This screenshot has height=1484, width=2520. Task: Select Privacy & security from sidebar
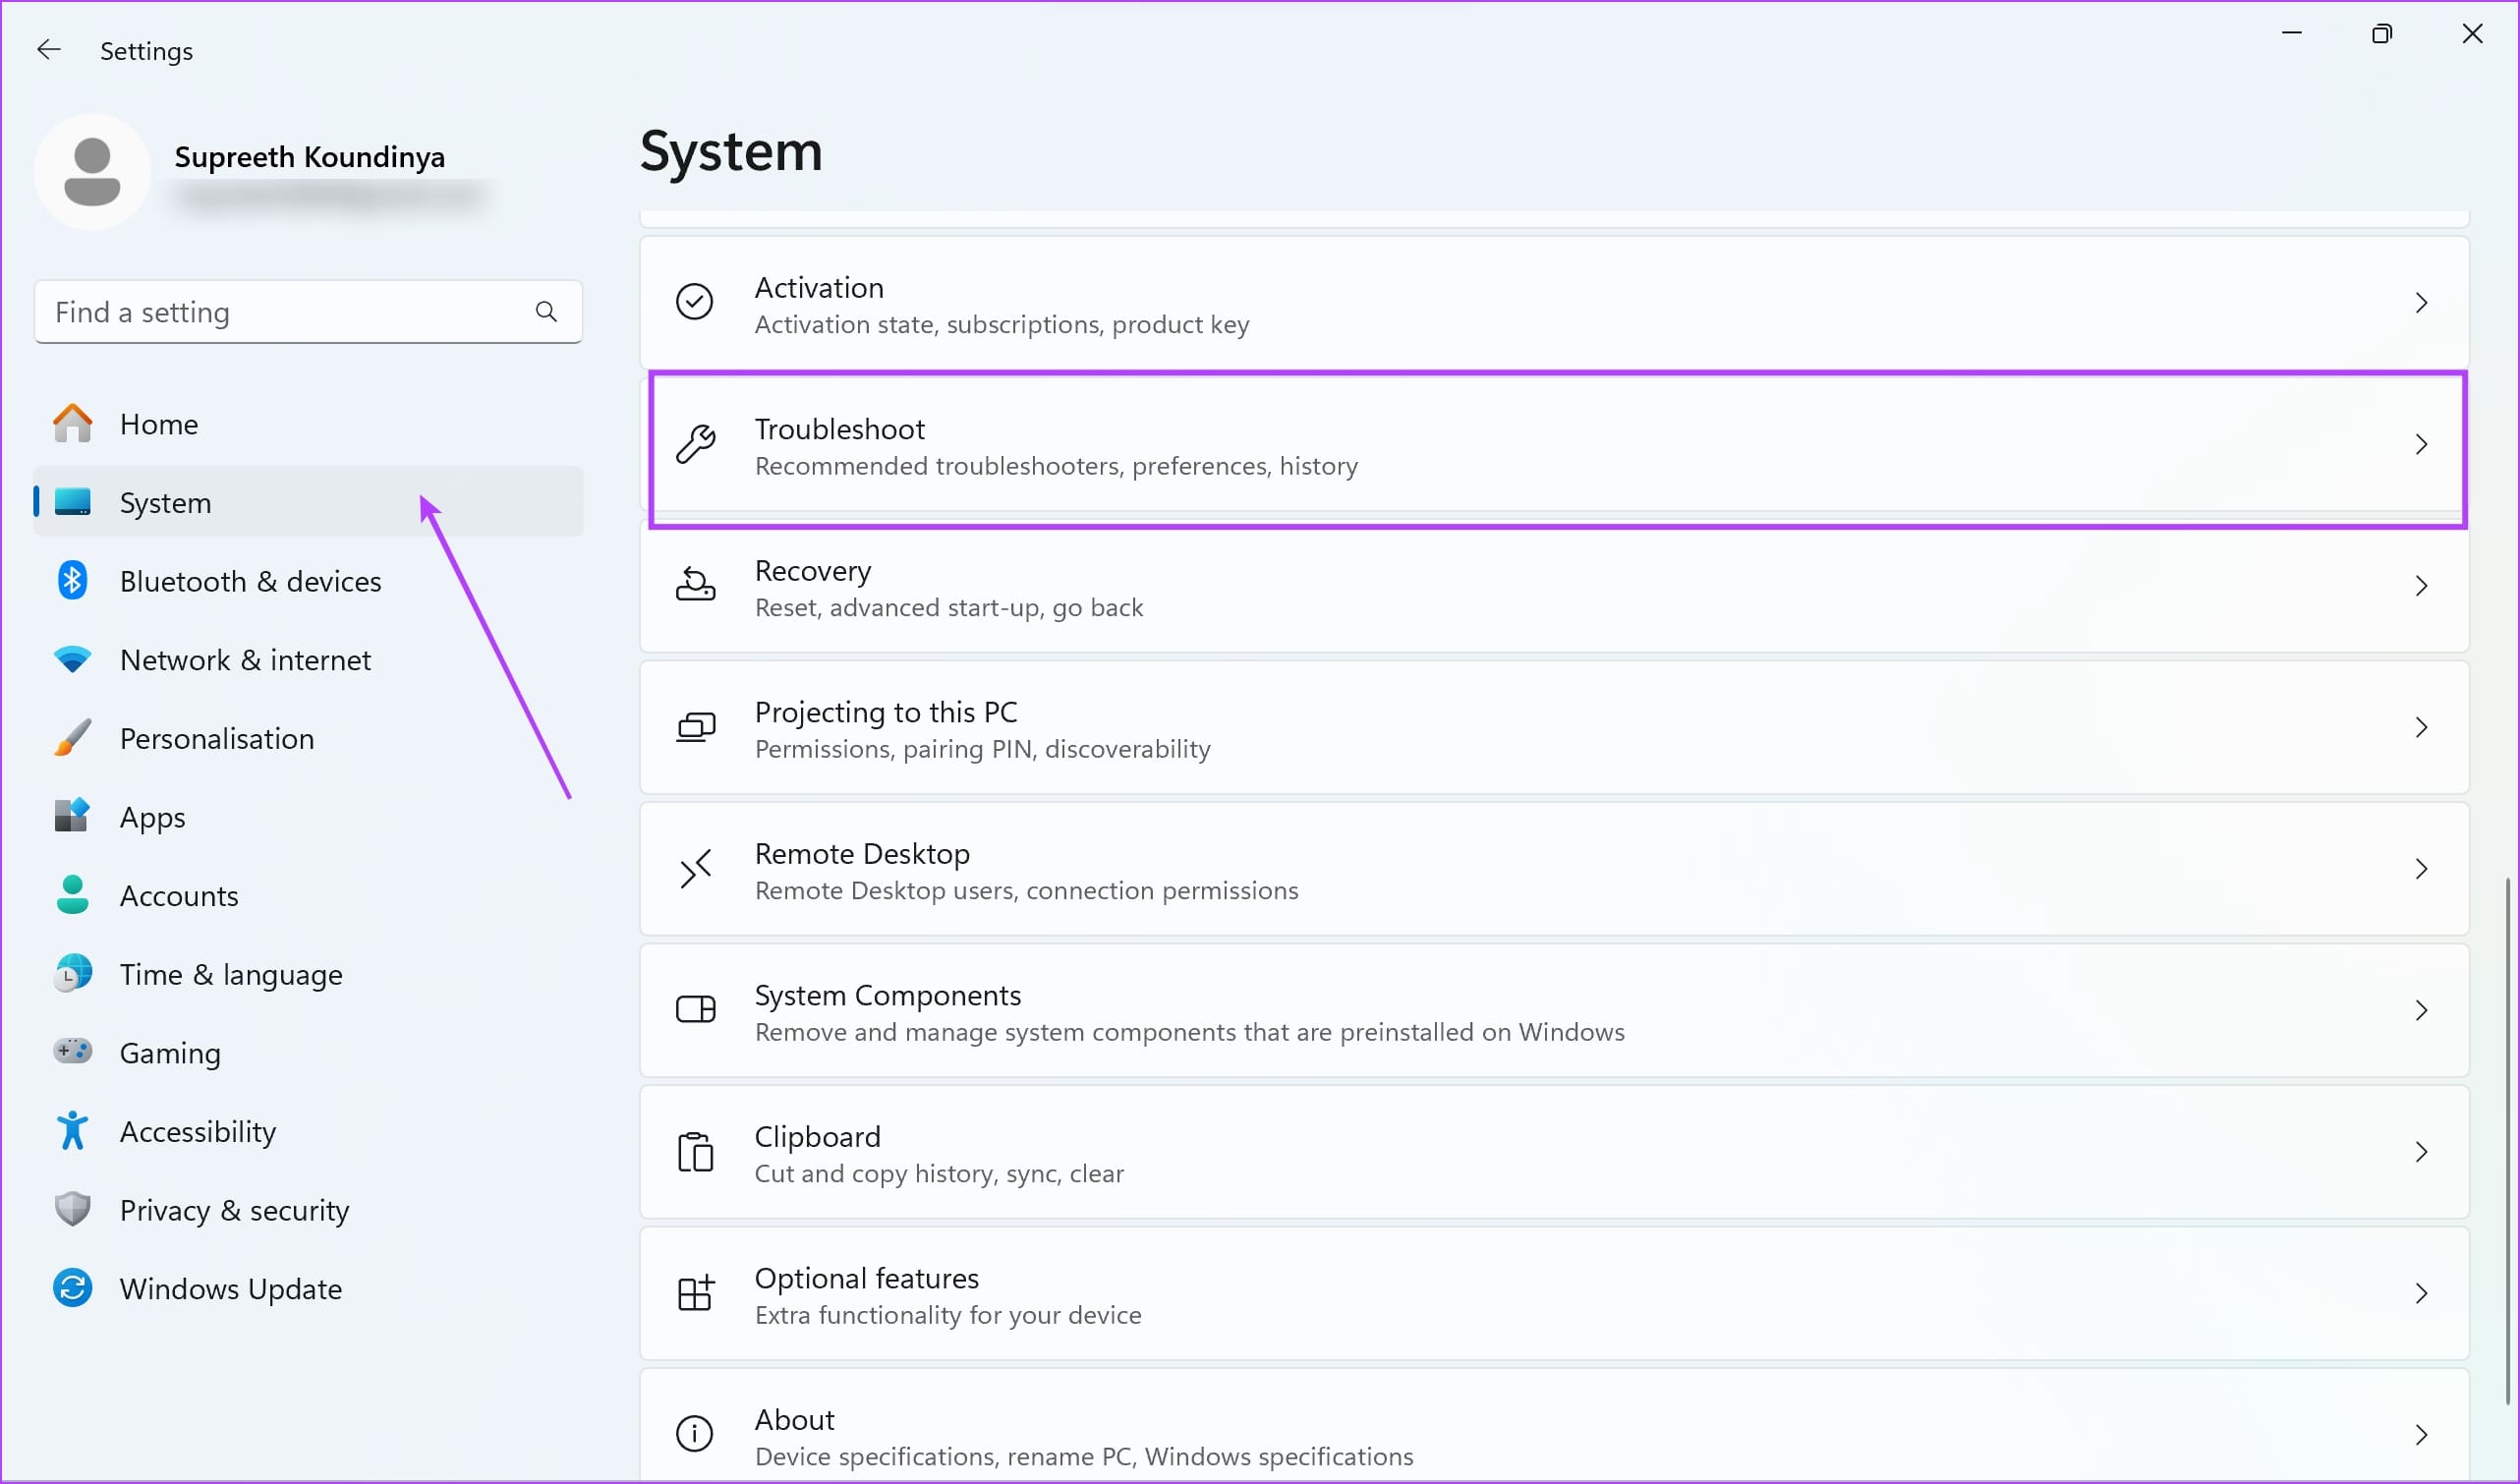coord(235,1209)
